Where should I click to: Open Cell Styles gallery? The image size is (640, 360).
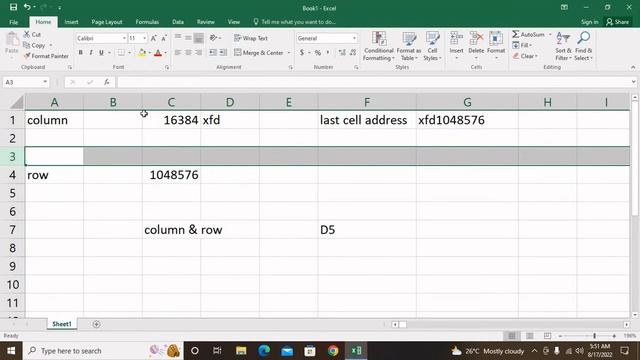click(432, 46)
